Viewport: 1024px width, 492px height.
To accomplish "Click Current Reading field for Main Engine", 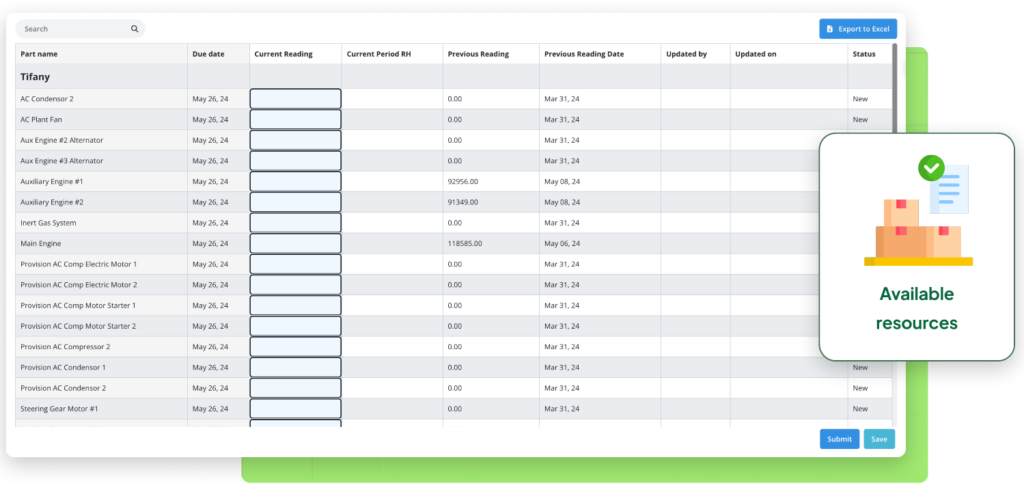I will (x=295, y=243).
